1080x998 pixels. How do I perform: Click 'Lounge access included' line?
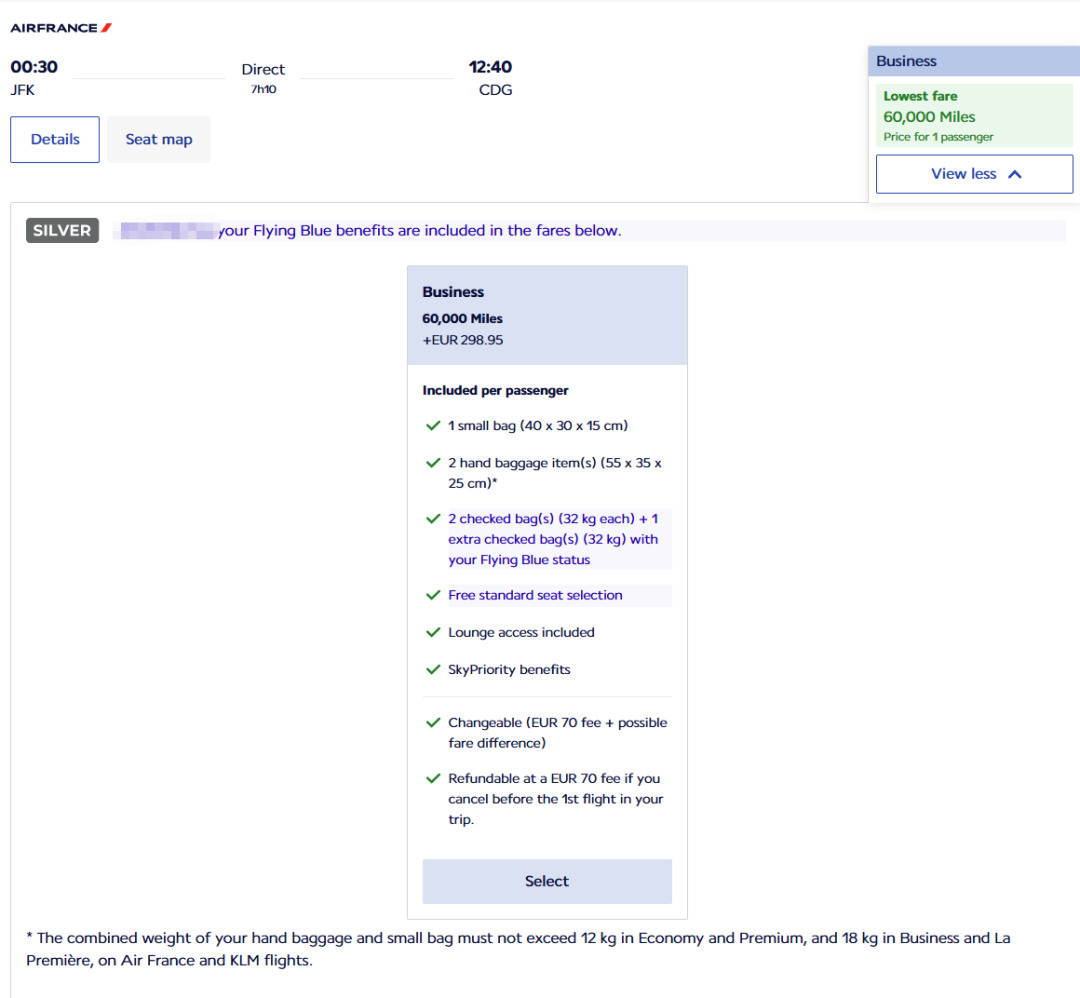point(521,632)
